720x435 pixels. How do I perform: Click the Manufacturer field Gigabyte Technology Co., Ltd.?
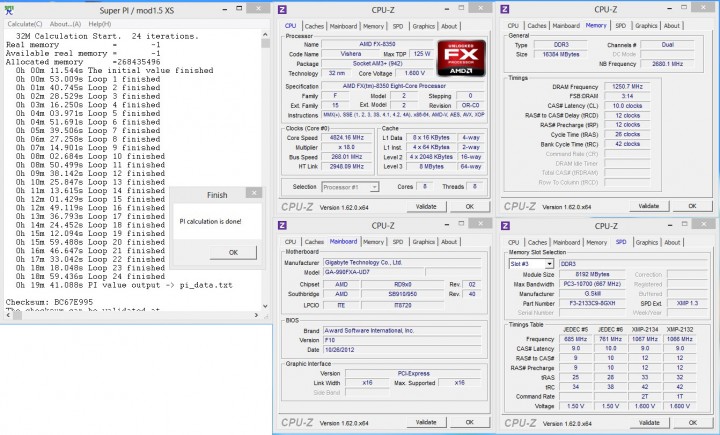click(402, 263)
